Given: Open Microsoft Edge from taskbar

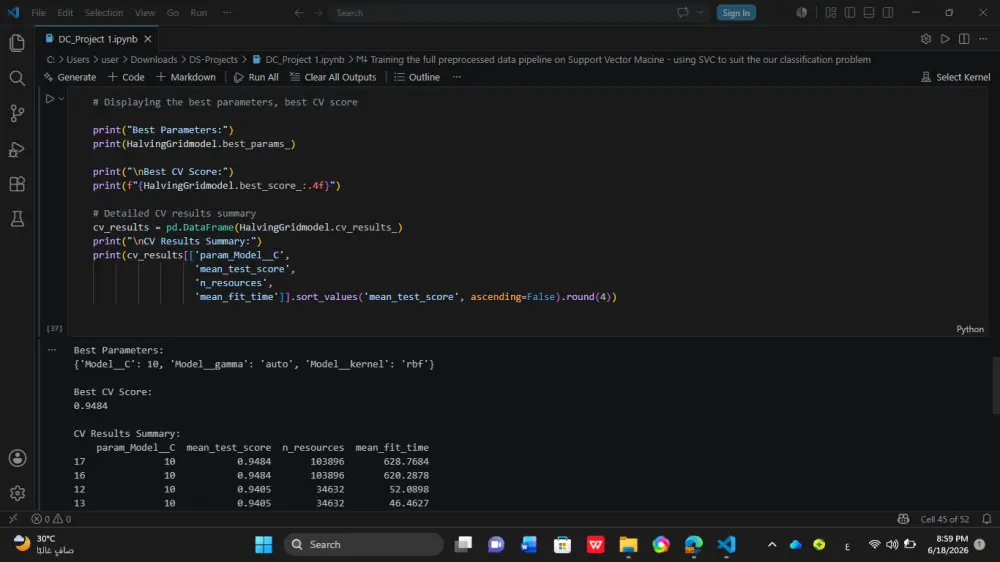Looking at the screenshot, I should pos(693,544).
